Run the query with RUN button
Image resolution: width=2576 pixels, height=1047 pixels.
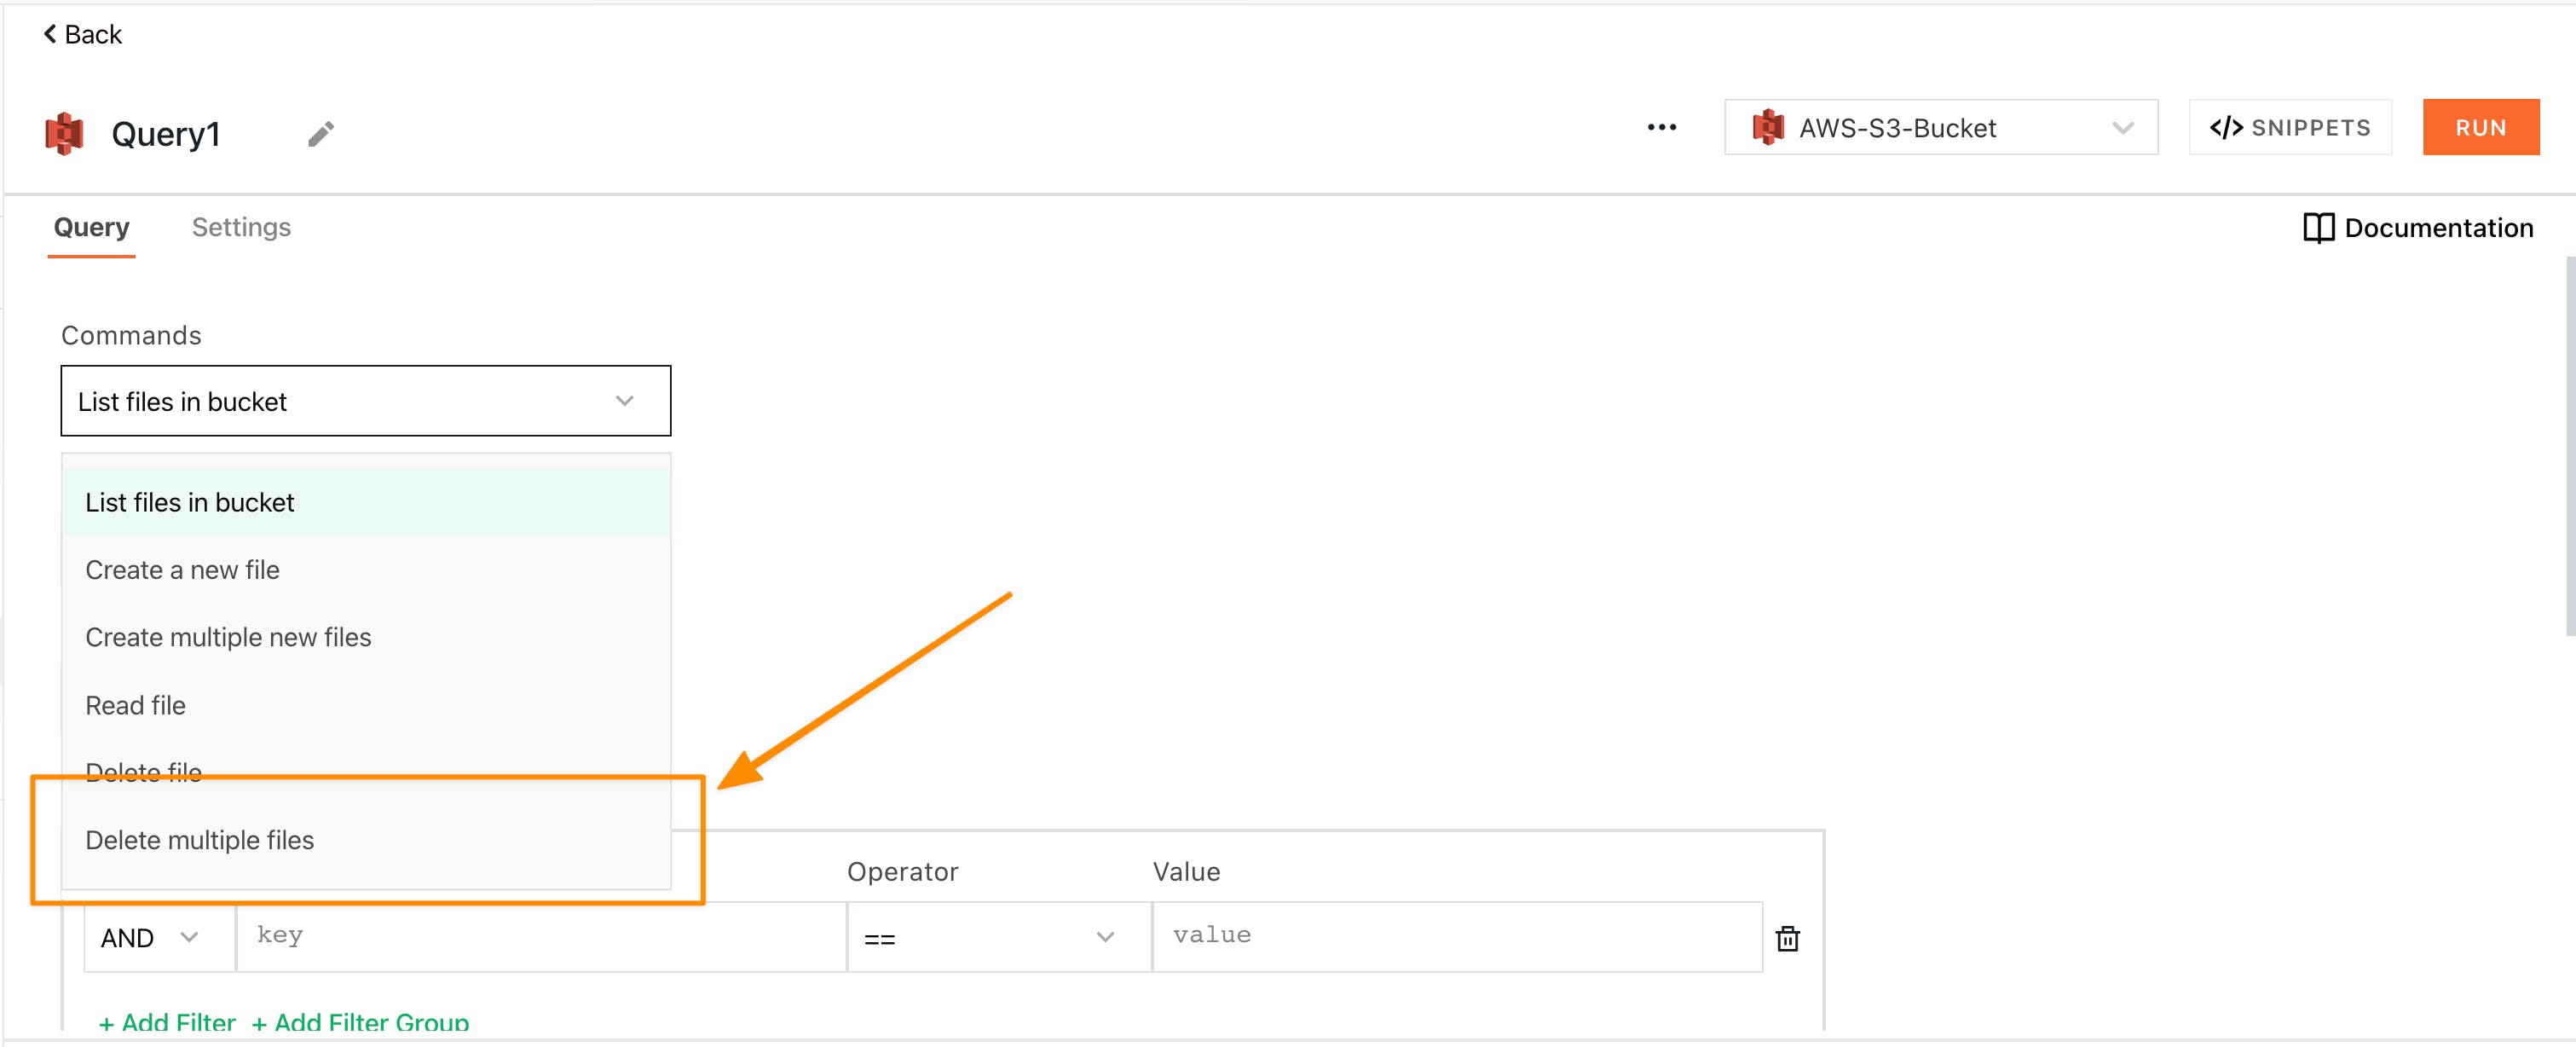(x=2480, y=128)
